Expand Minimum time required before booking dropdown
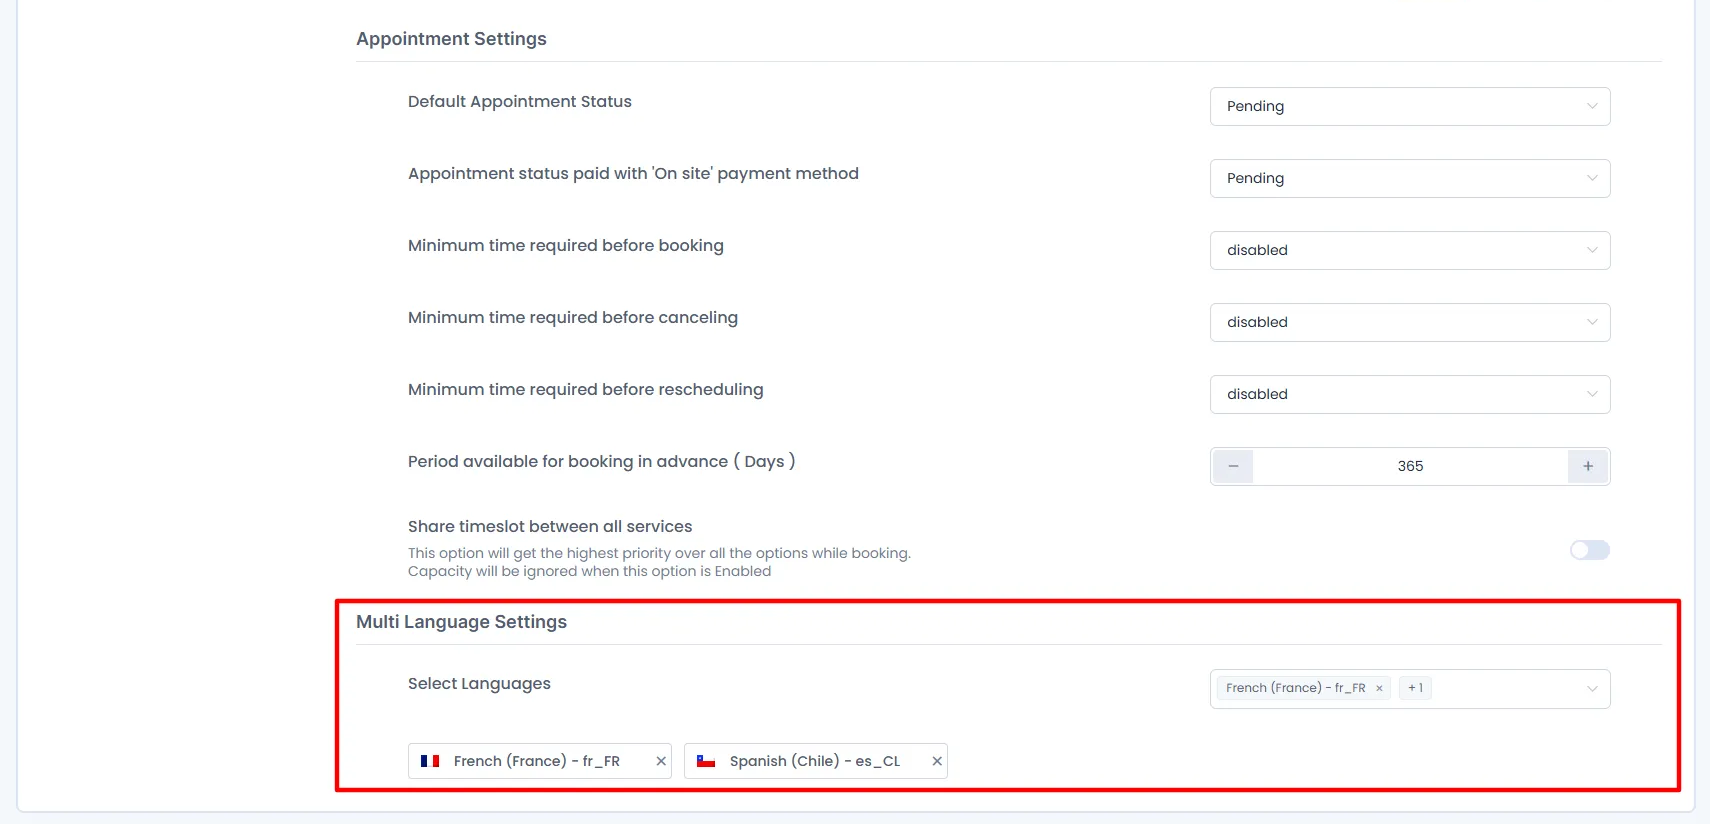 tap(1410, 250)
